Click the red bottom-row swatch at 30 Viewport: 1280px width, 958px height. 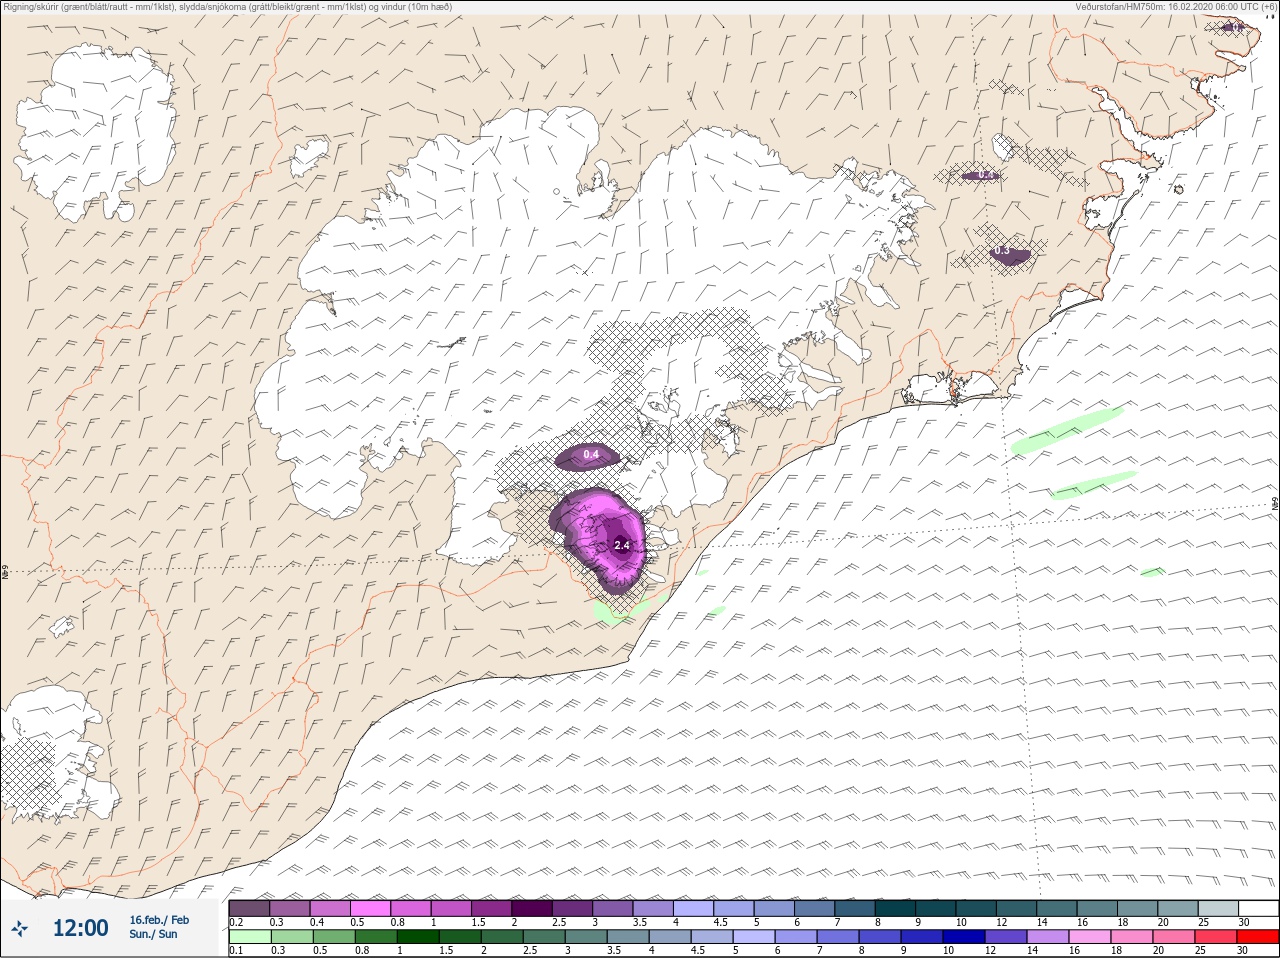[1258, 937]
